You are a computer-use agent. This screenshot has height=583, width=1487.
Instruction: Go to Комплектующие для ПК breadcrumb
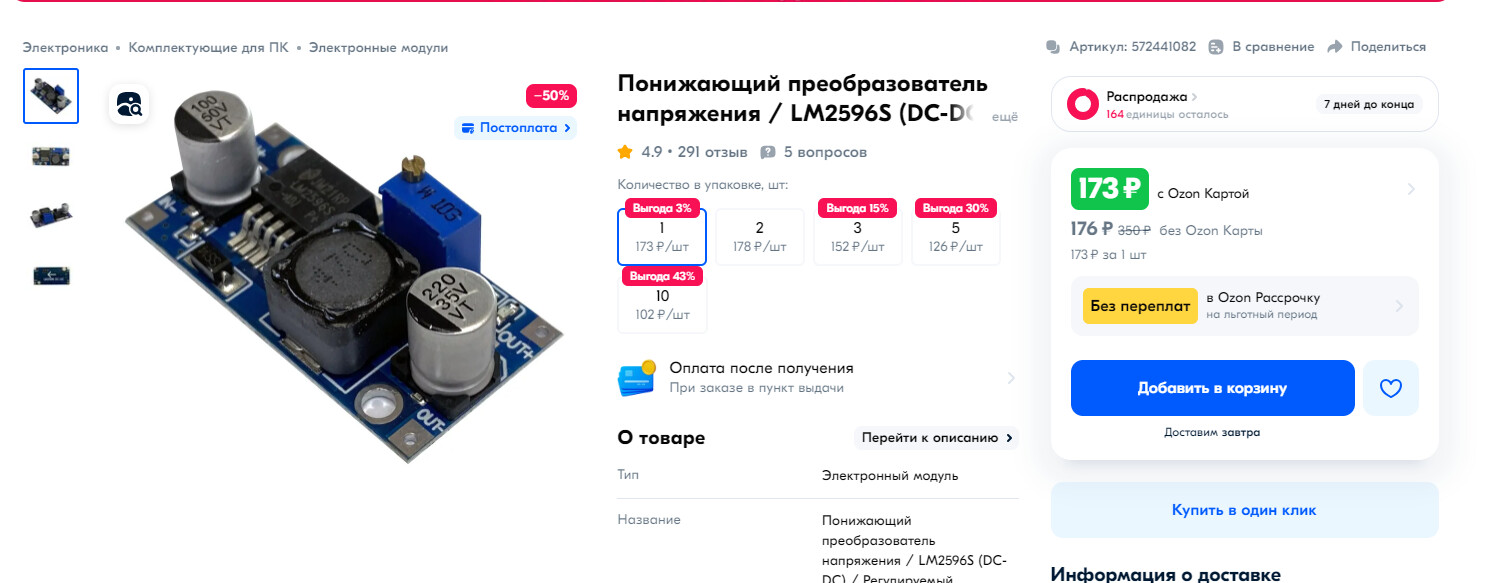pos(208,47)
